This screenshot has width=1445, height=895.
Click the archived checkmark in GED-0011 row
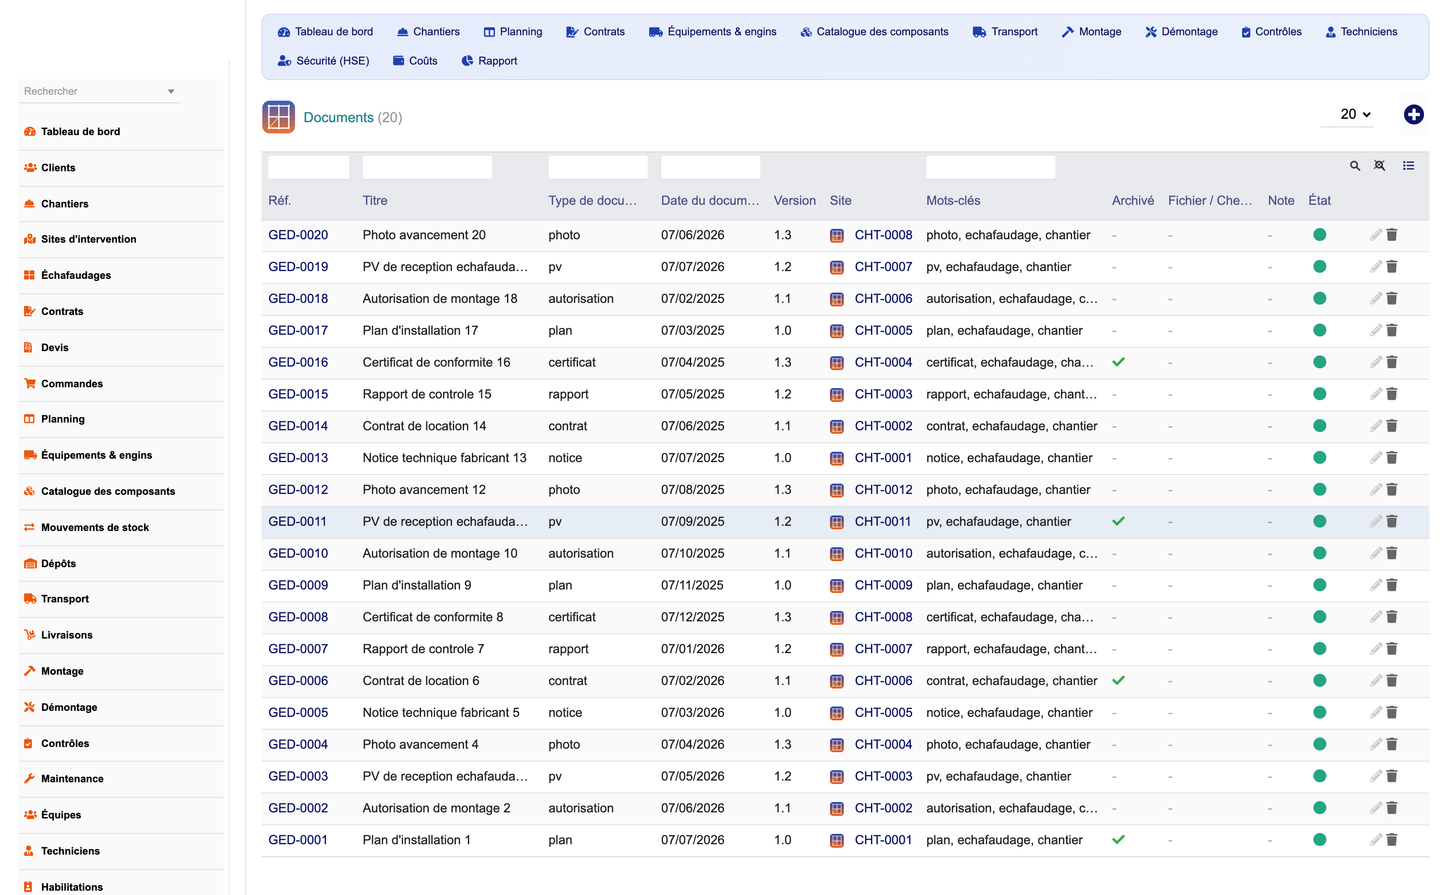(1119, 521)
